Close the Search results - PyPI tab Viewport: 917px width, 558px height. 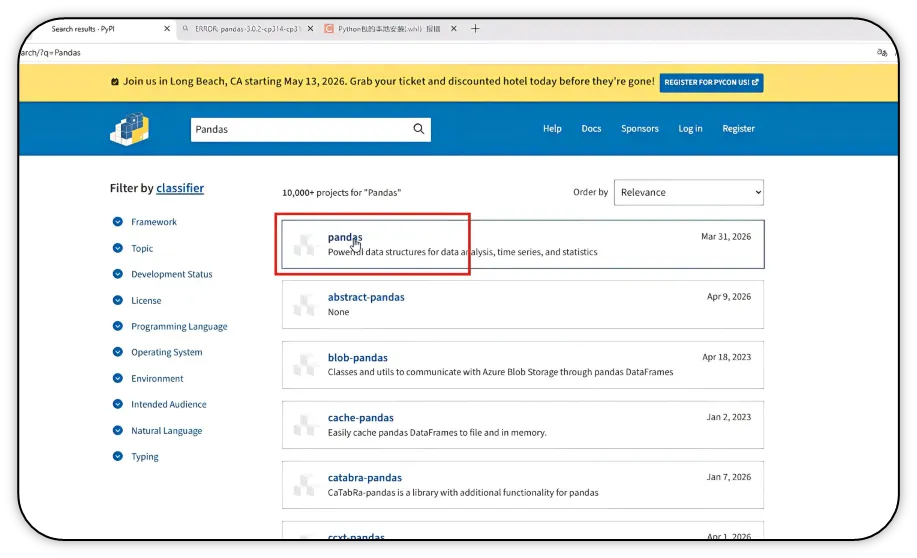coord(167,29)
